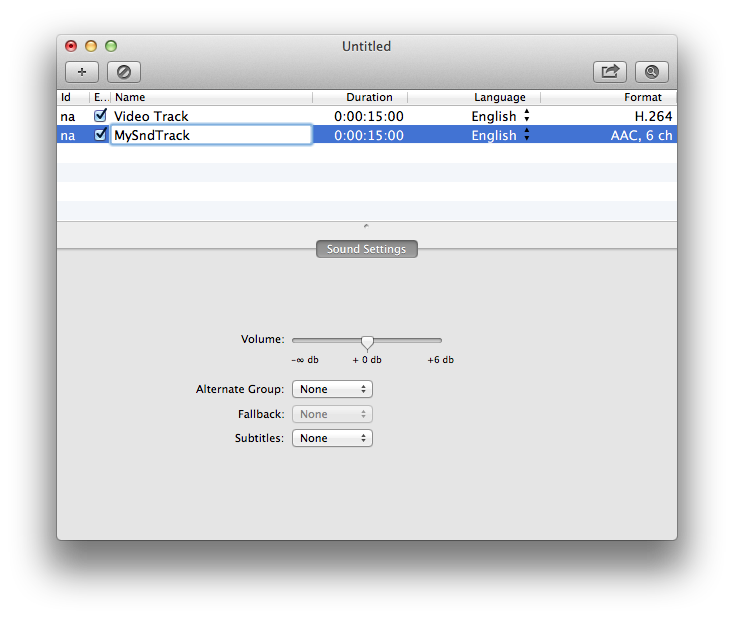Open the Alternate Group dropdown
This screenshot has width=734, height=619.
pos(332,389)
